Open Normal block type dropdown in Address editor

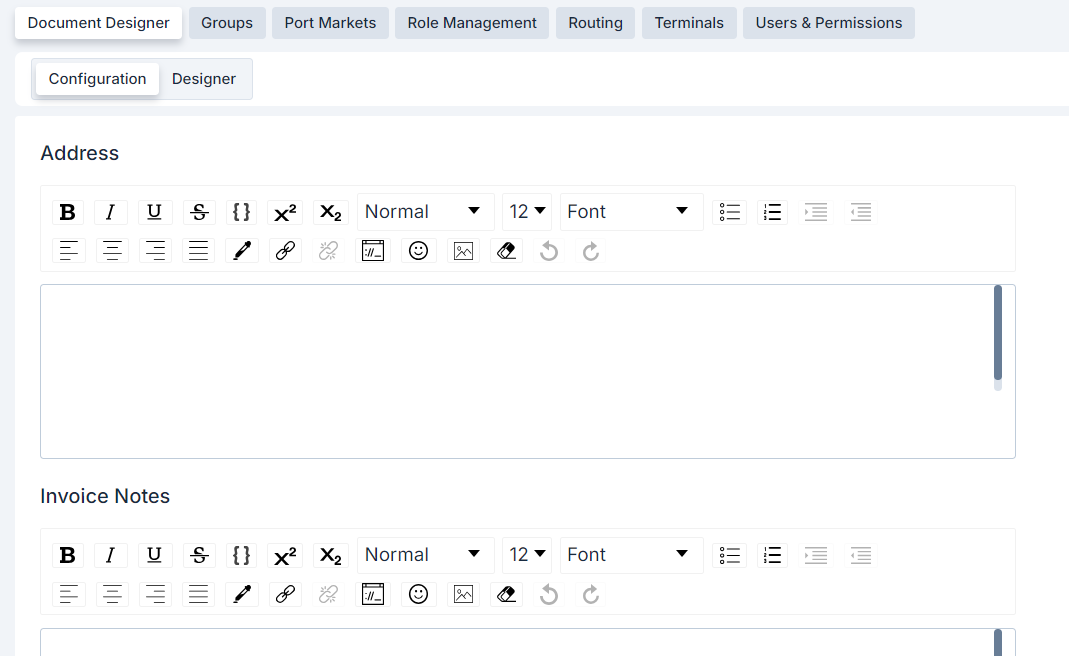(425, 212)
